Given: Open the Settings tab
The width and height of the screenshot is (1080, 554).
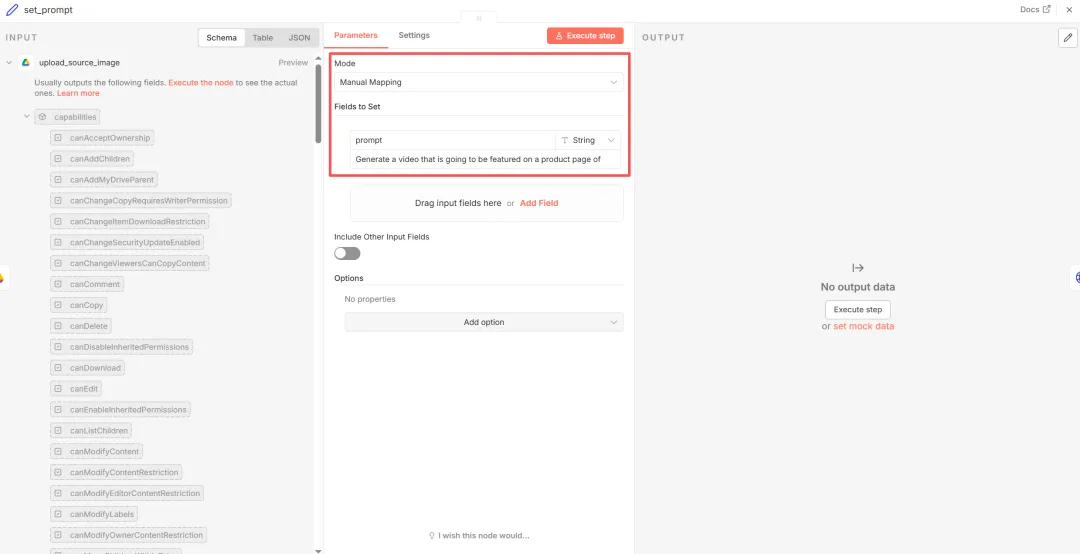Looking at the screenshot, I should point(414,35).
